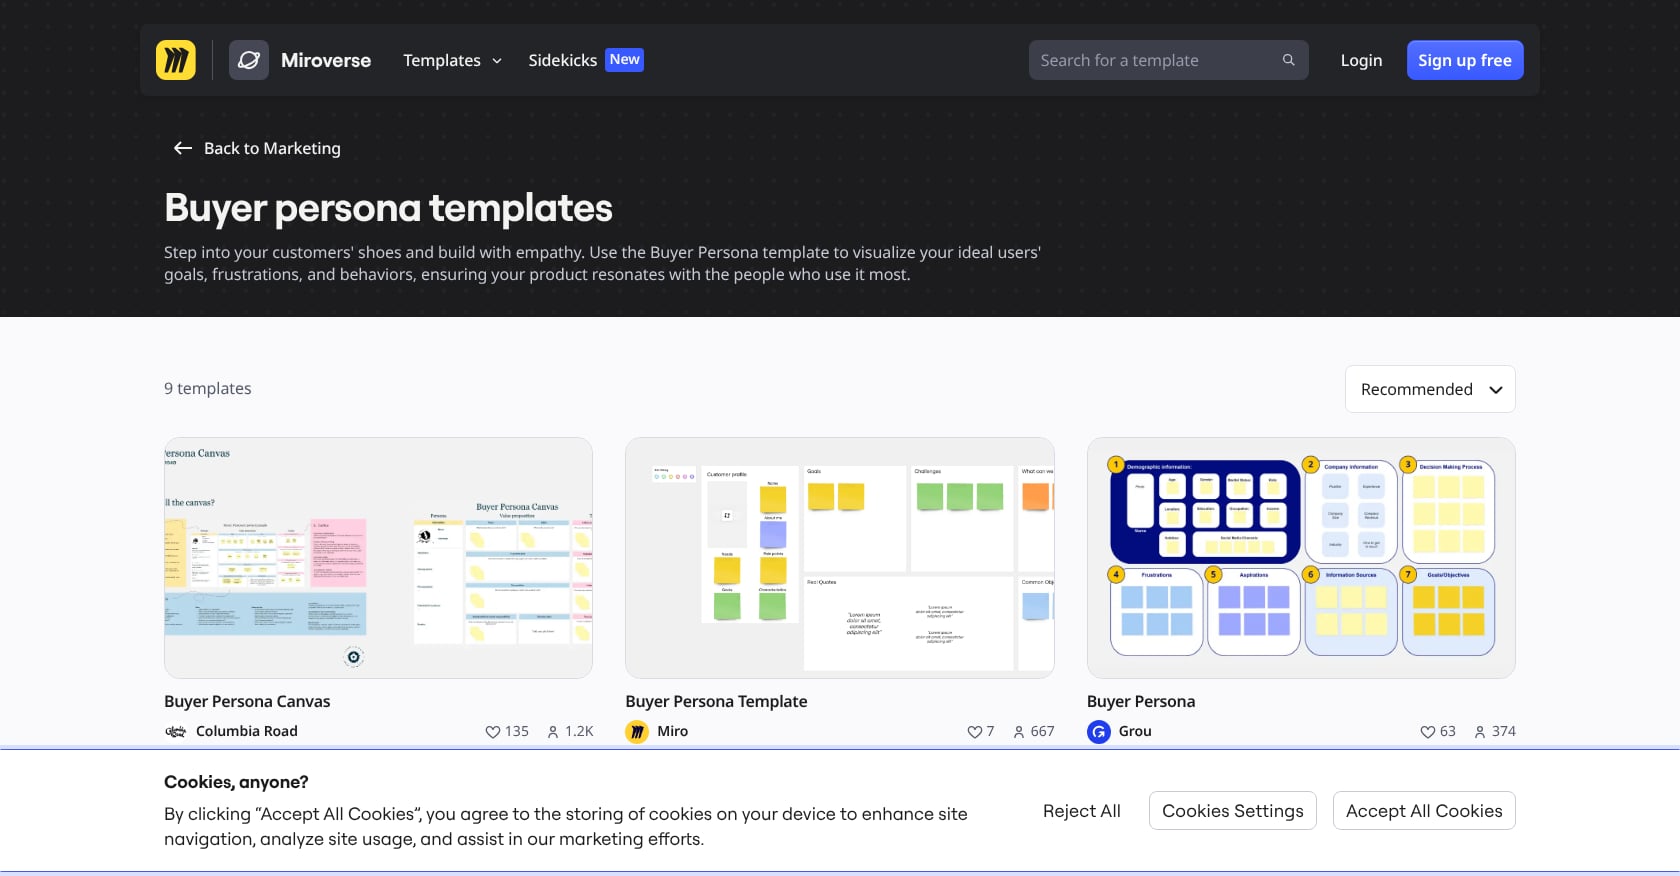Image resolution: width=1680 pixels, height=876 pixels.
Task: Click the Columbia Road author name
Action: click(247, 732)
